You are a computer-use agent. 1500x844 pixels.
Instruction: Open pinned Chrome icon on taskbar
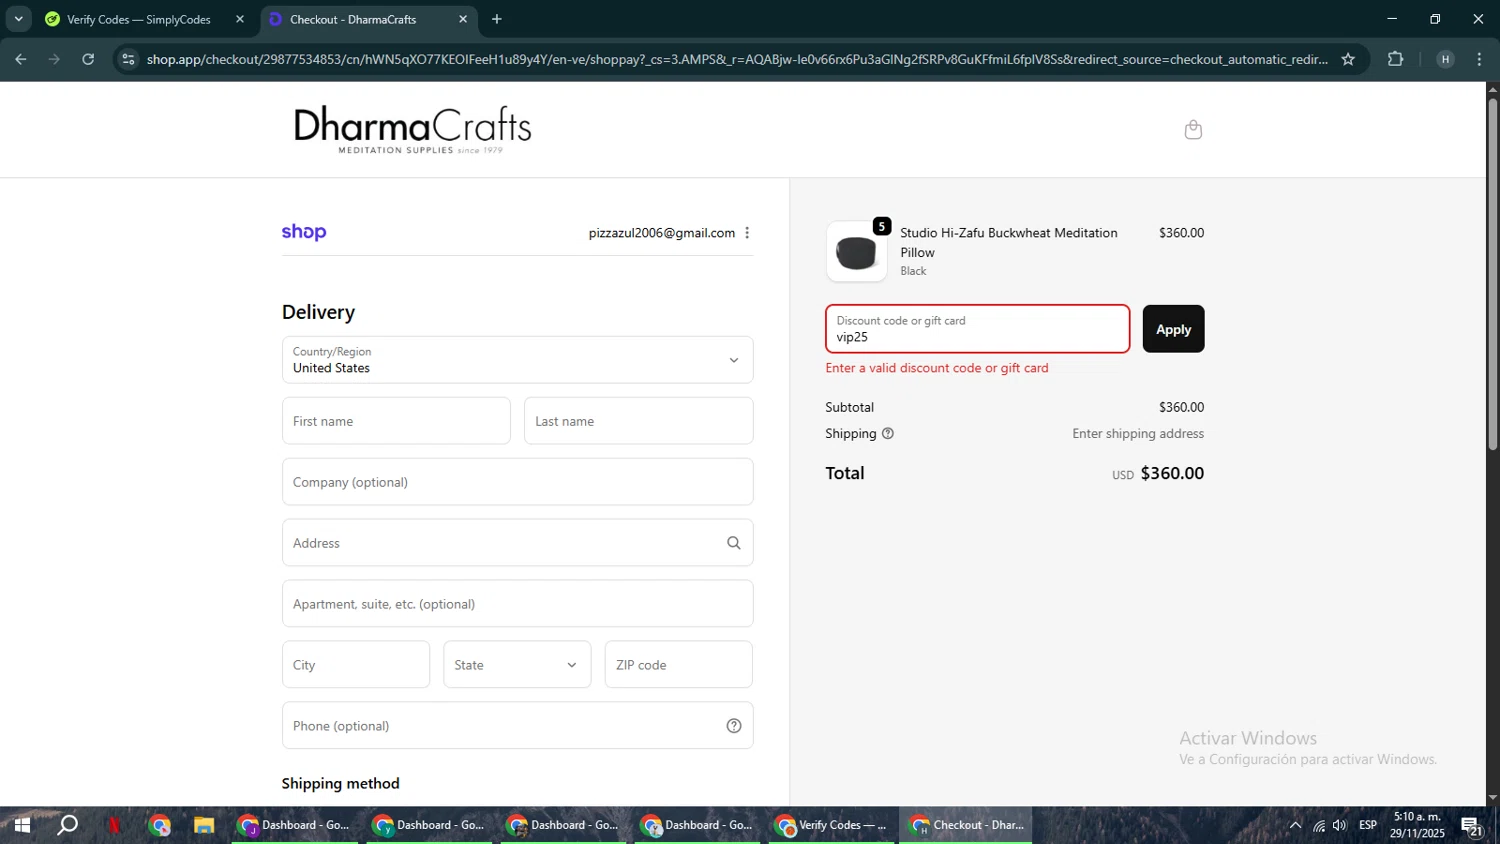coord(160,826)
